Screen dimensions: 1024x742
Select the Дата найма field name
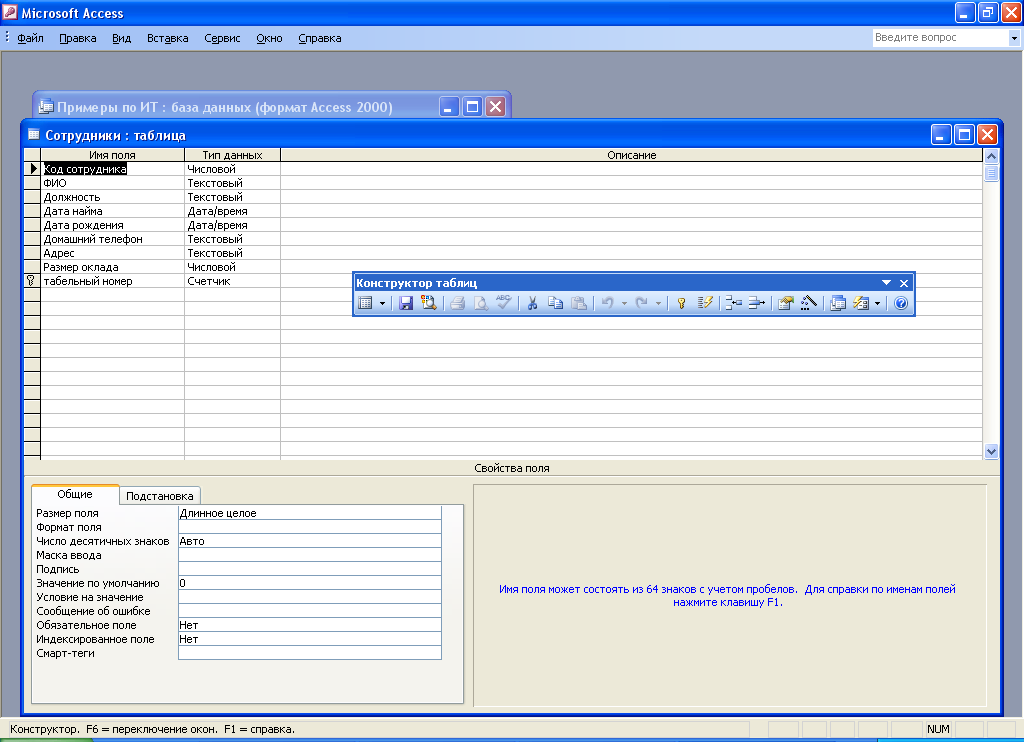click(112, 211)
